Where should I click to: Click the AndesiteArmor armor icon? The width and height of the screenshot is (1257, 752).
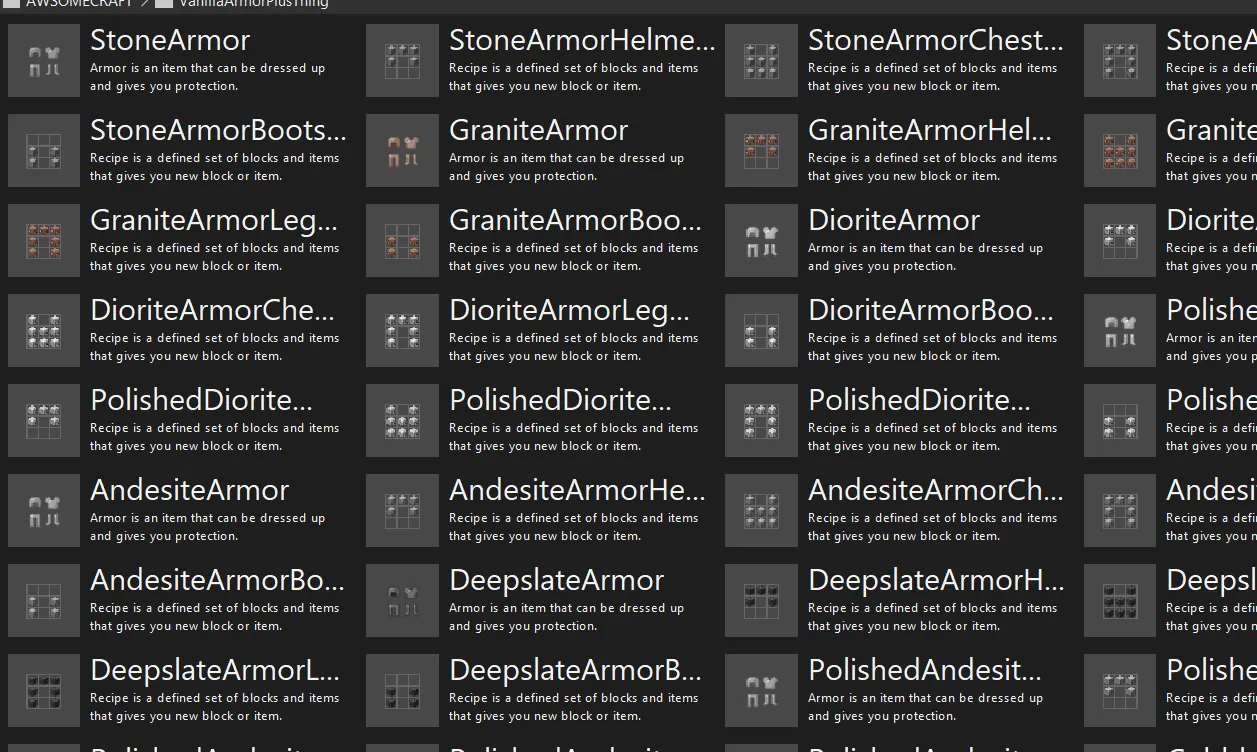[x=44, y=511]
